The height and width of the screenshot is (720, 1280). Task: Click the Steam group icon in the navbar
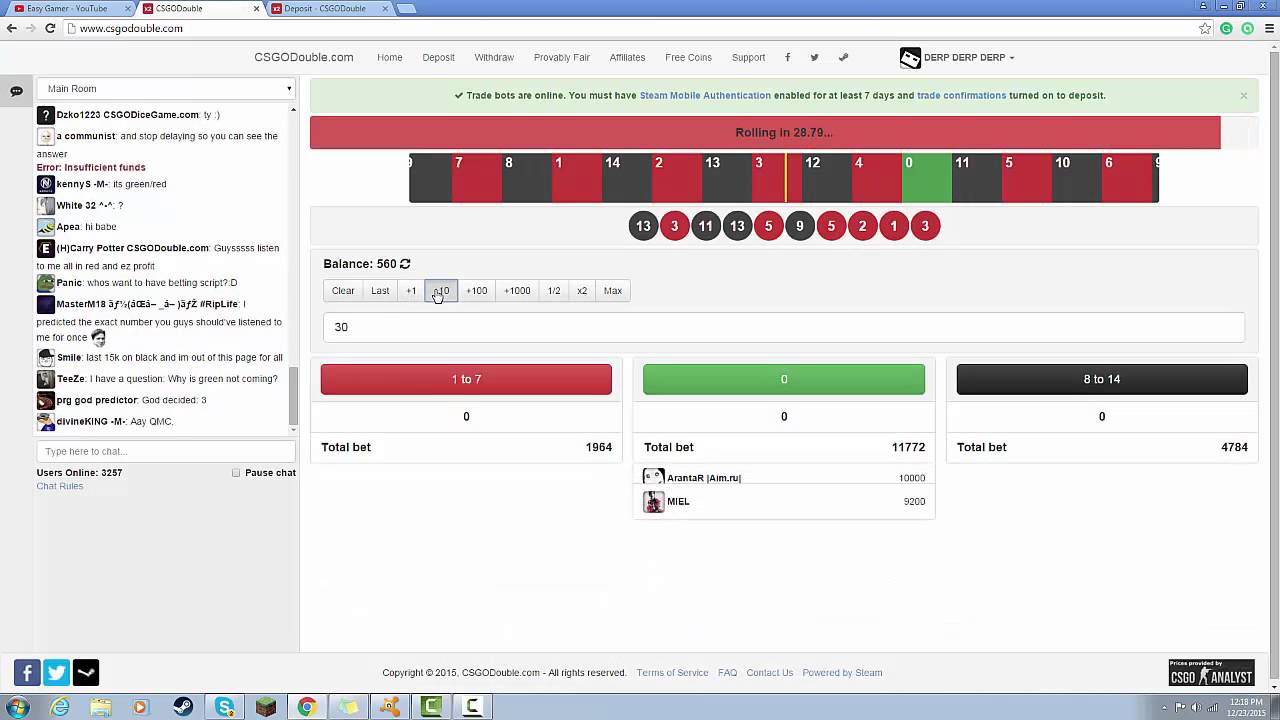click(843, 57)
